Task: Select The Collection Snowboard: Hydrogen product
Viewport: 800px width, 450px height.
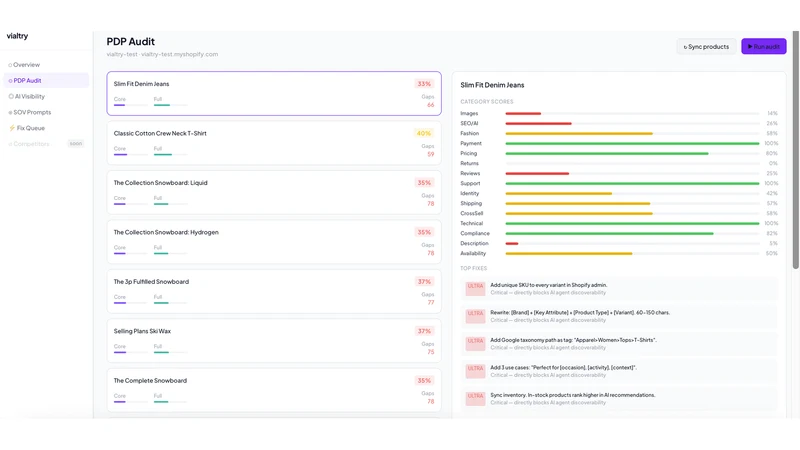Action: [x=274, y=242]
